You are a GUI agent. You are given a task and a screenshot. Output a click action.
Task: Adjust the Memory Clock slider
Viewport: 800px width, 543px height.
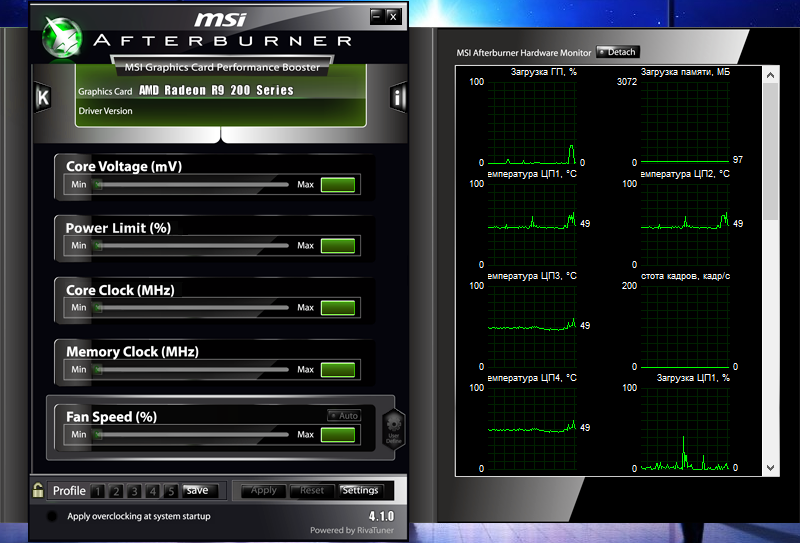191,369
